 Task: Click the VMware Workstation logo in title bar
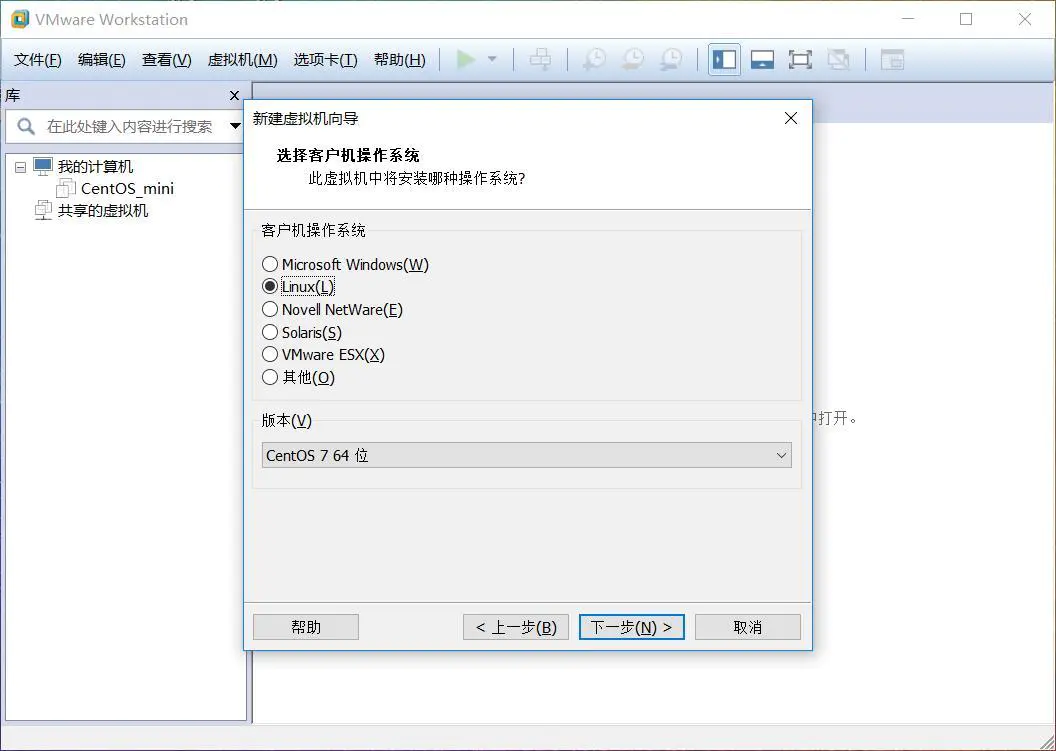tap(20, 19)
